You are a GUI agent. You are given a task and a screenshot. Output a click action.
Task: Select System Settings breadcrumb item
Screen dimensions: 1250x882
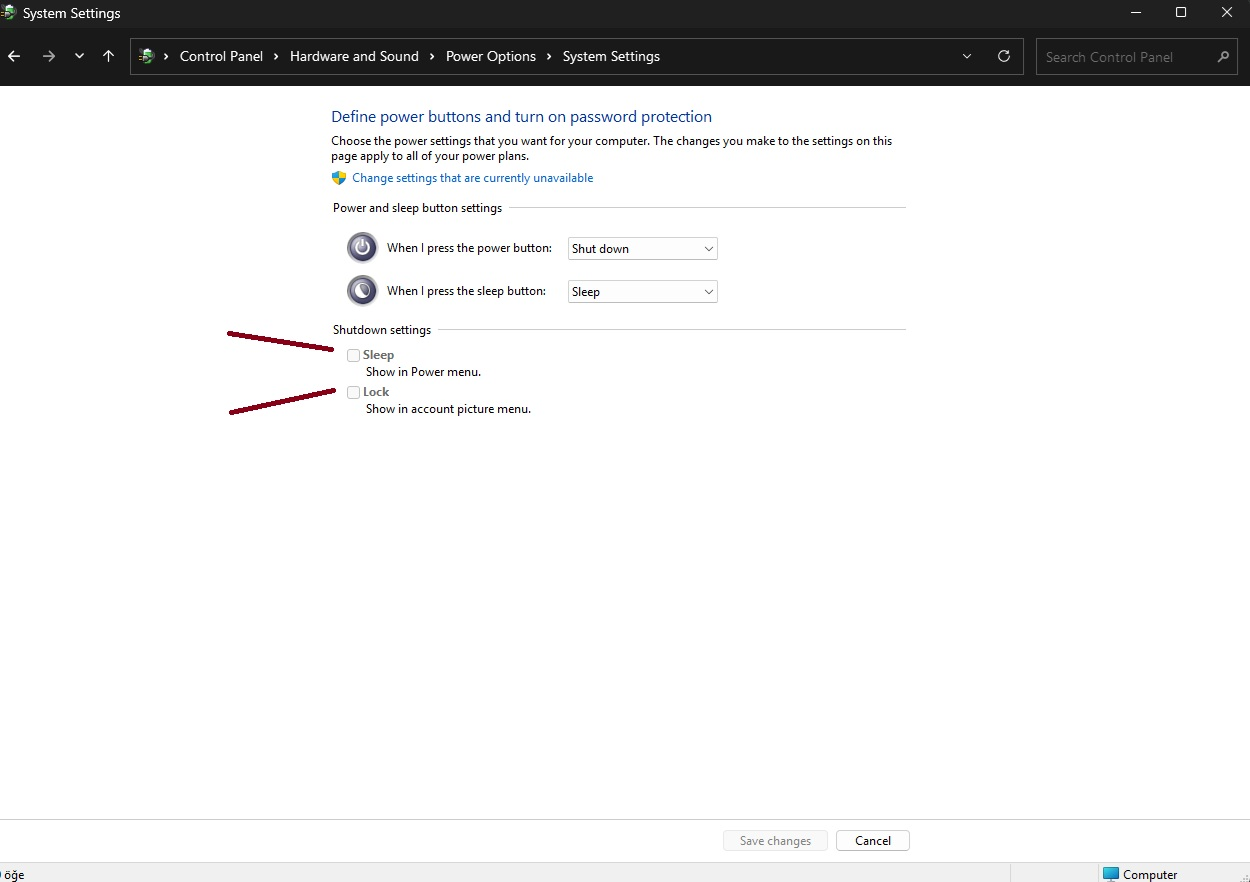(x=611, y=57)
